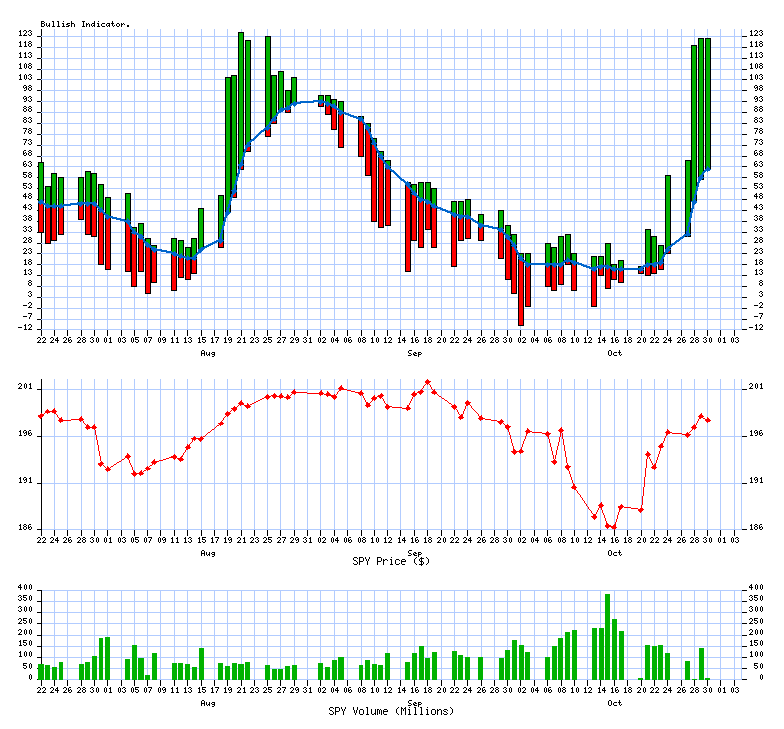Click the 'SPY Price ($)' axis caption
This screenshot has width=784, height=729.
click(390, 561)
